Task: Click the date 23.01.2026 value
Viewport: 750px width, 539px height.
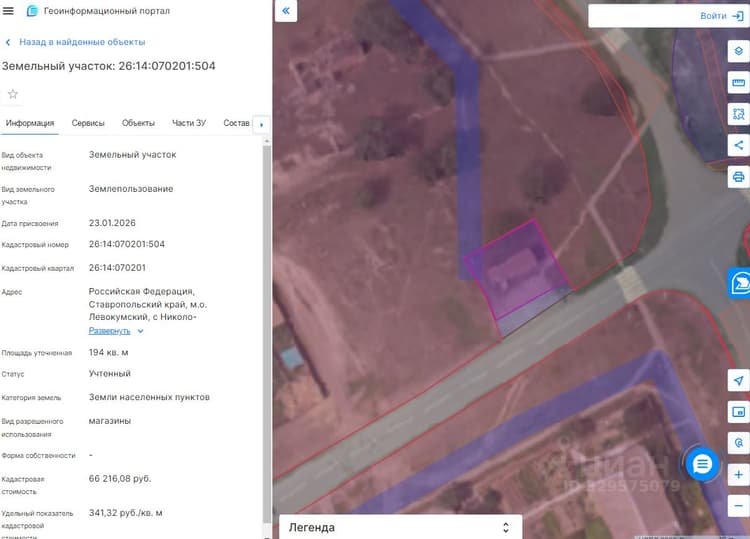Action: click(112, 223)
